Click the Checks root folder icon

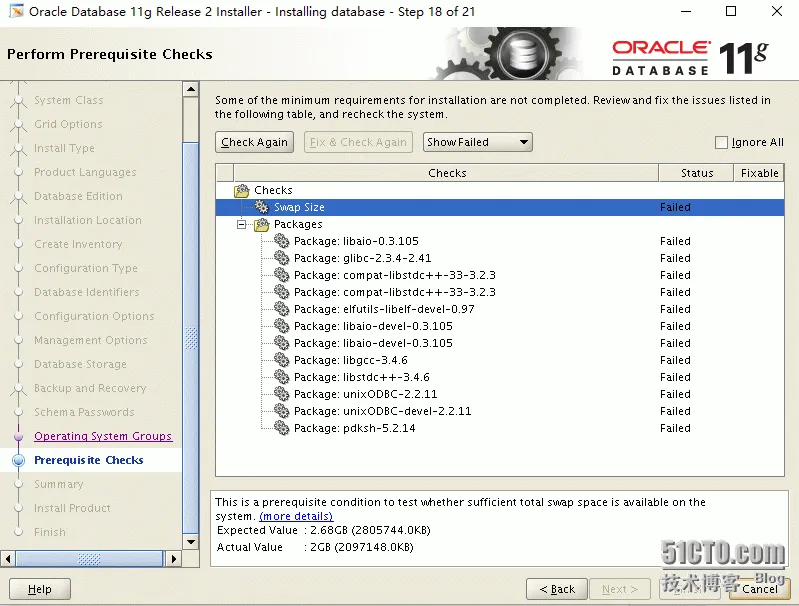[242, 190]
